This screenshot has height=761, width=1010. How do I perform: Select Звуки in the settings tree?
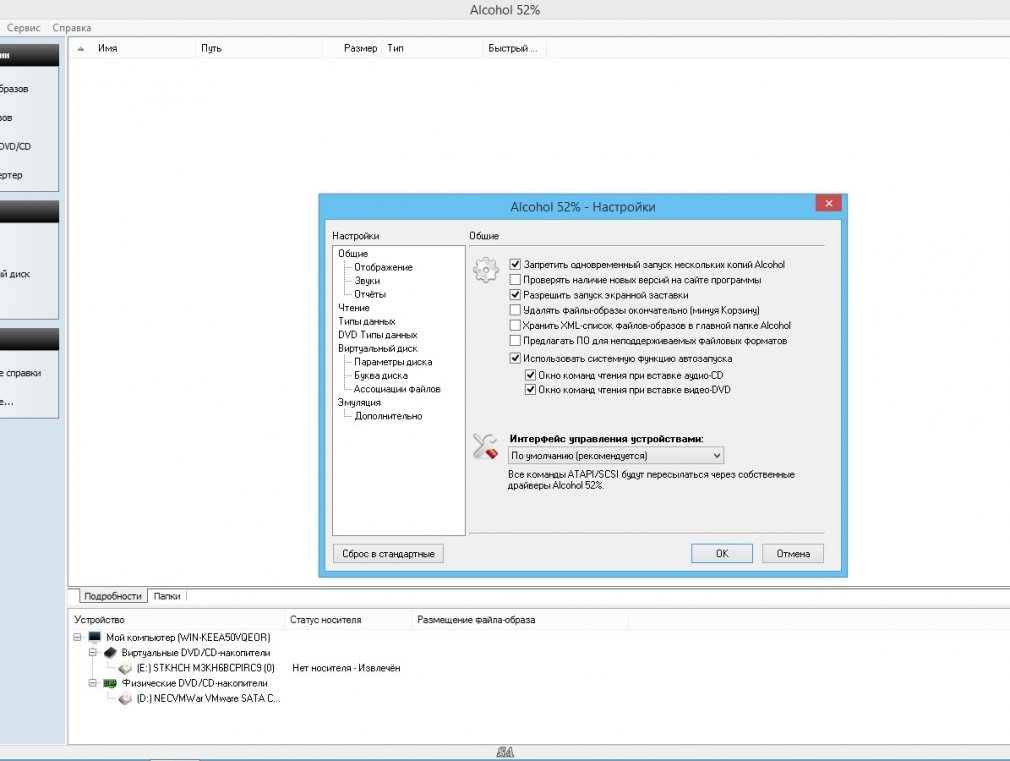(367, 280)
